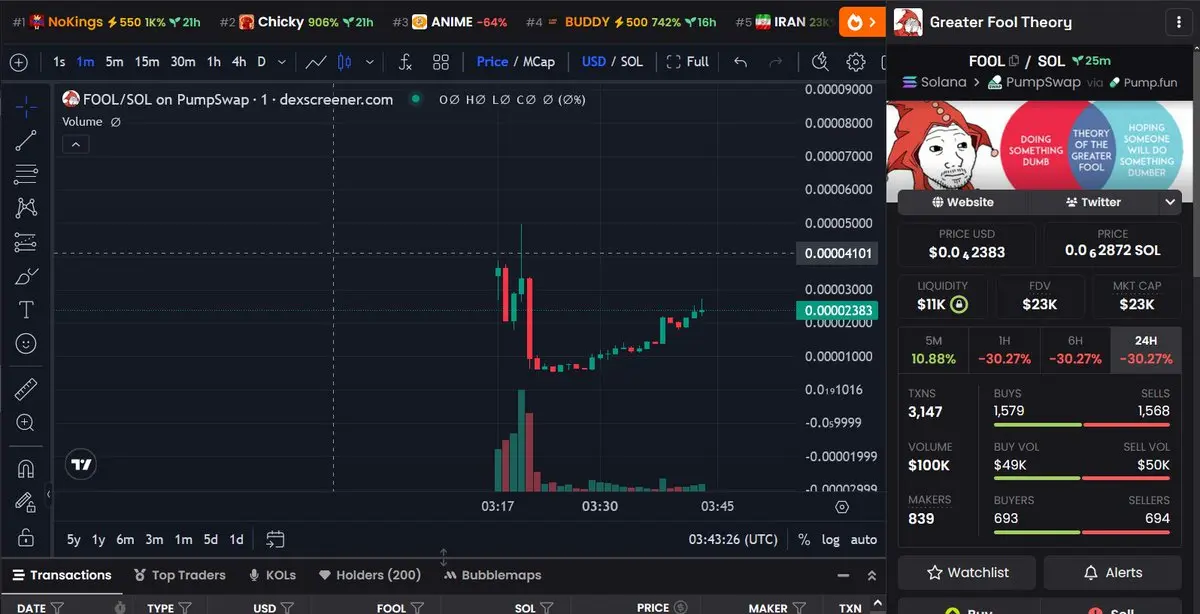
Task: Open the Bubblemaps tab
Action: (x=492, y=575)
